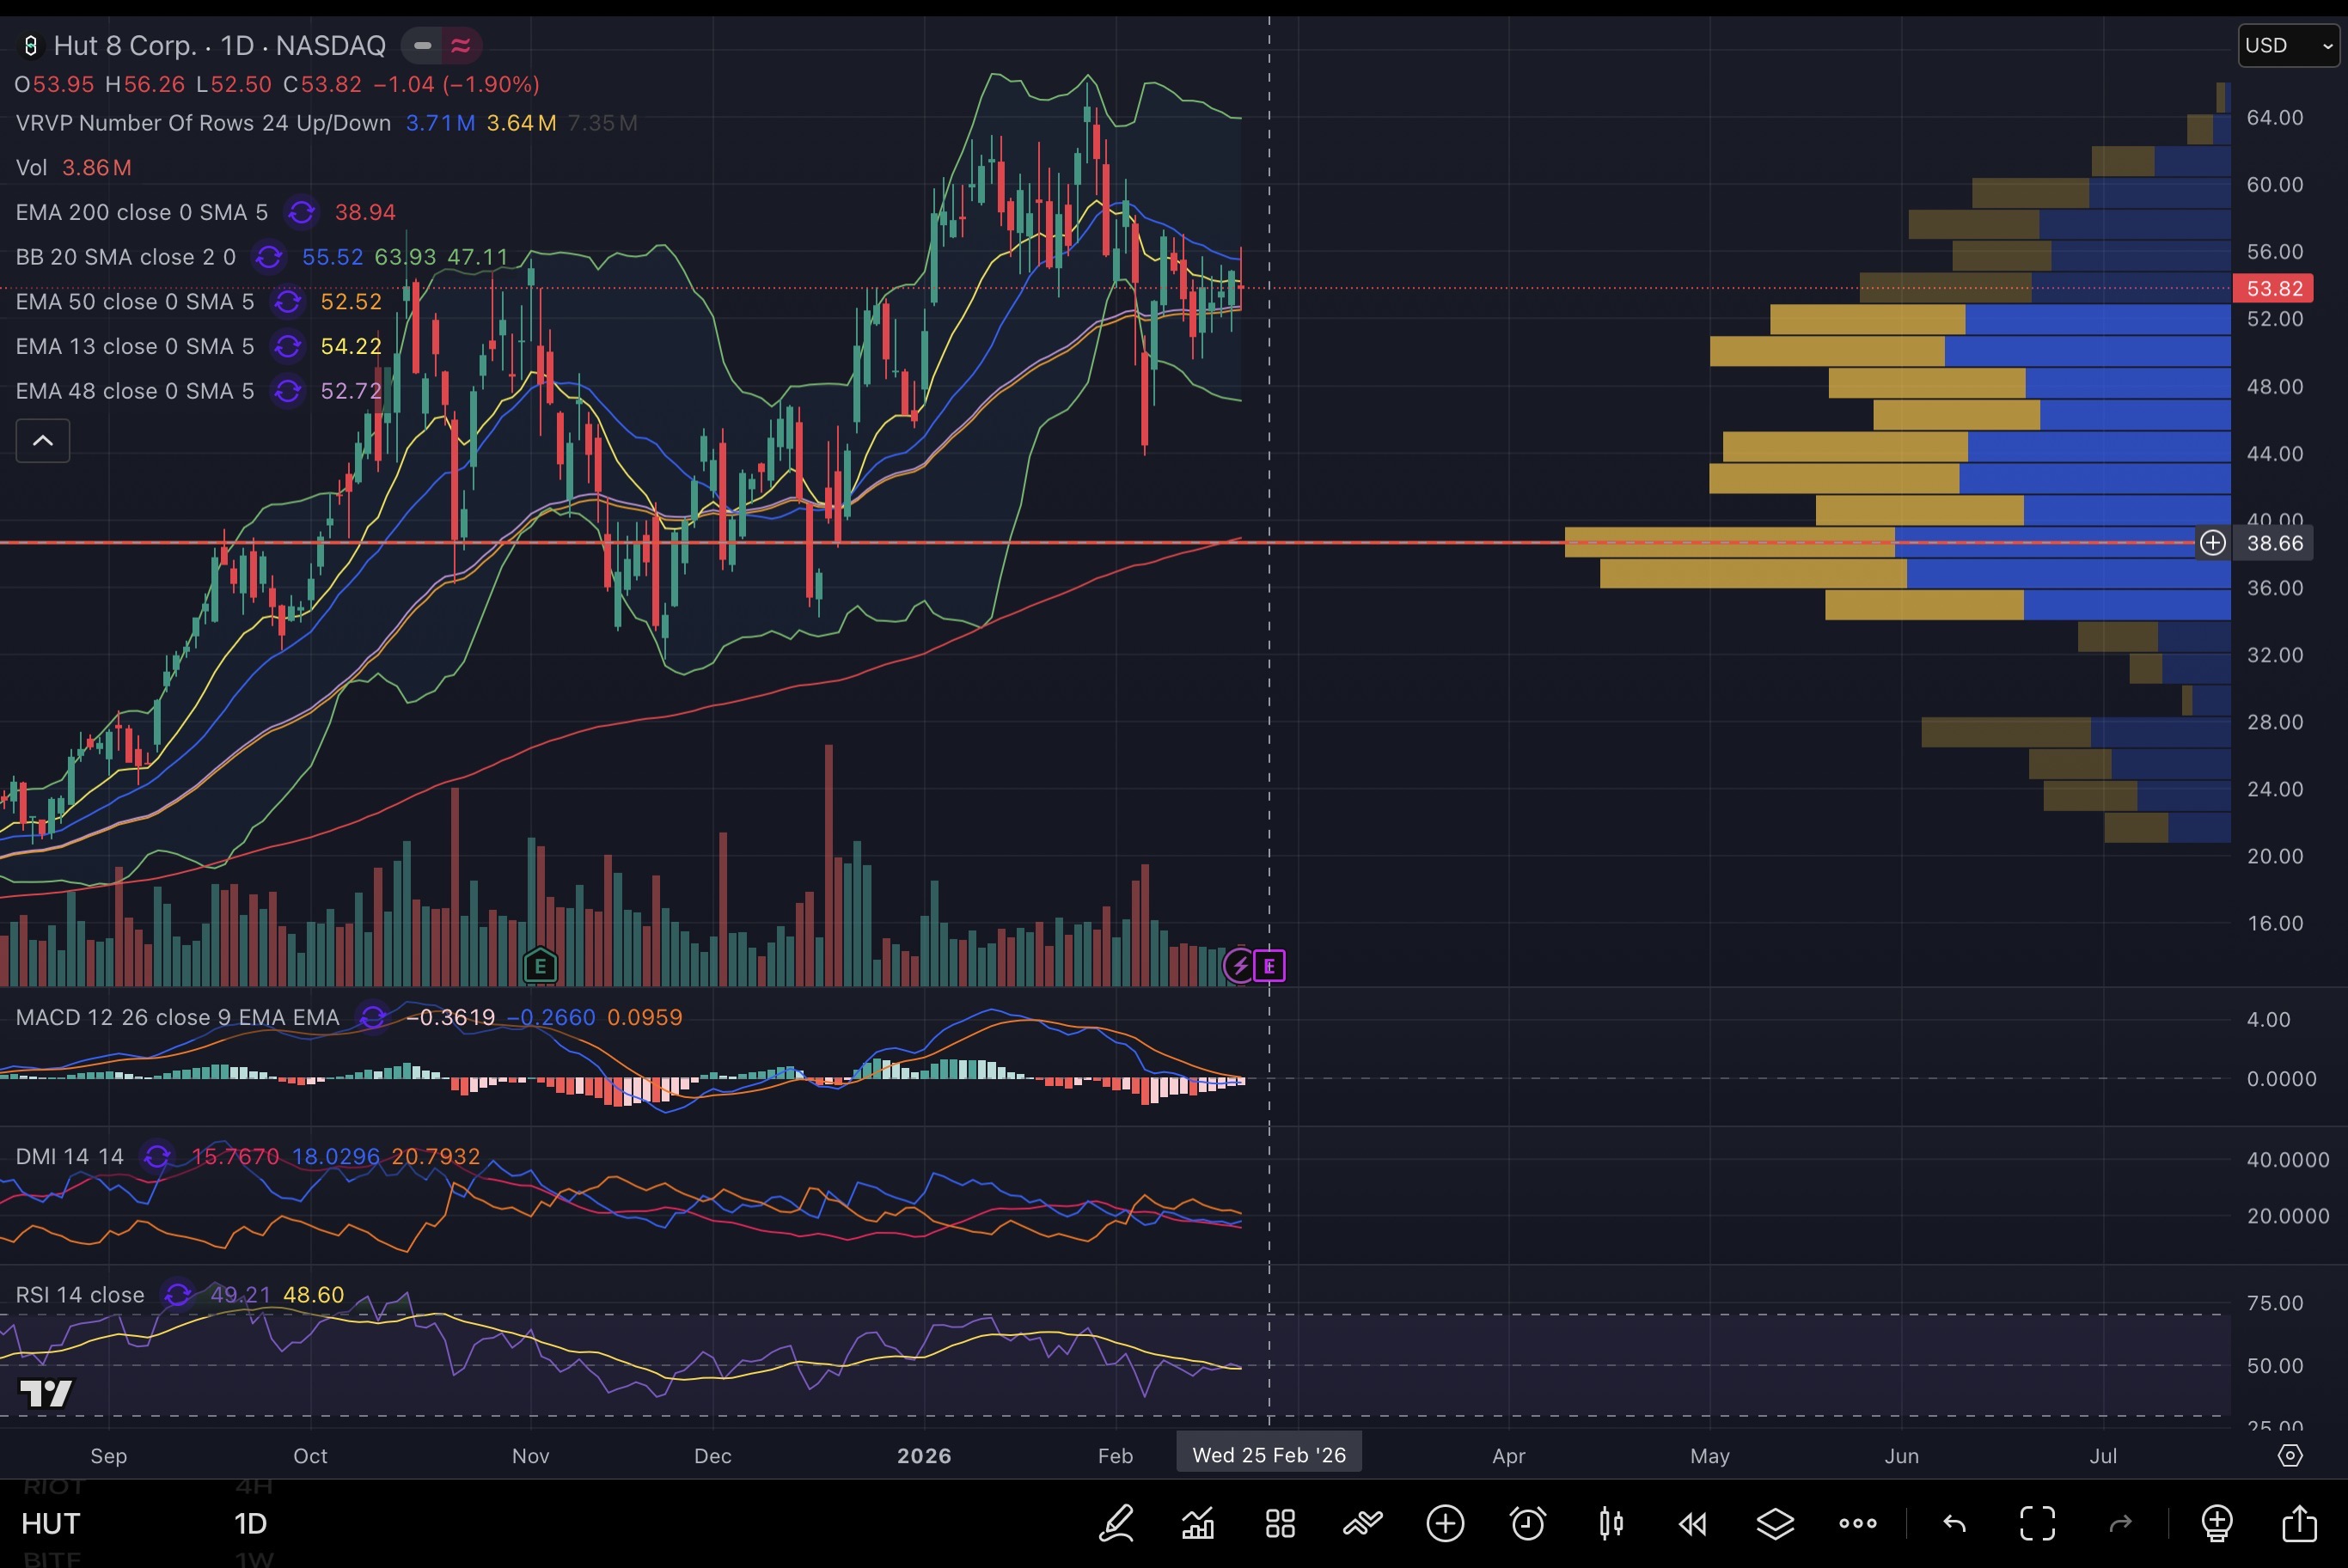This screenshot has height=1568, width=2348.
Task: Select the 1D timeframe label
Action: click(x=250, y=1524)
